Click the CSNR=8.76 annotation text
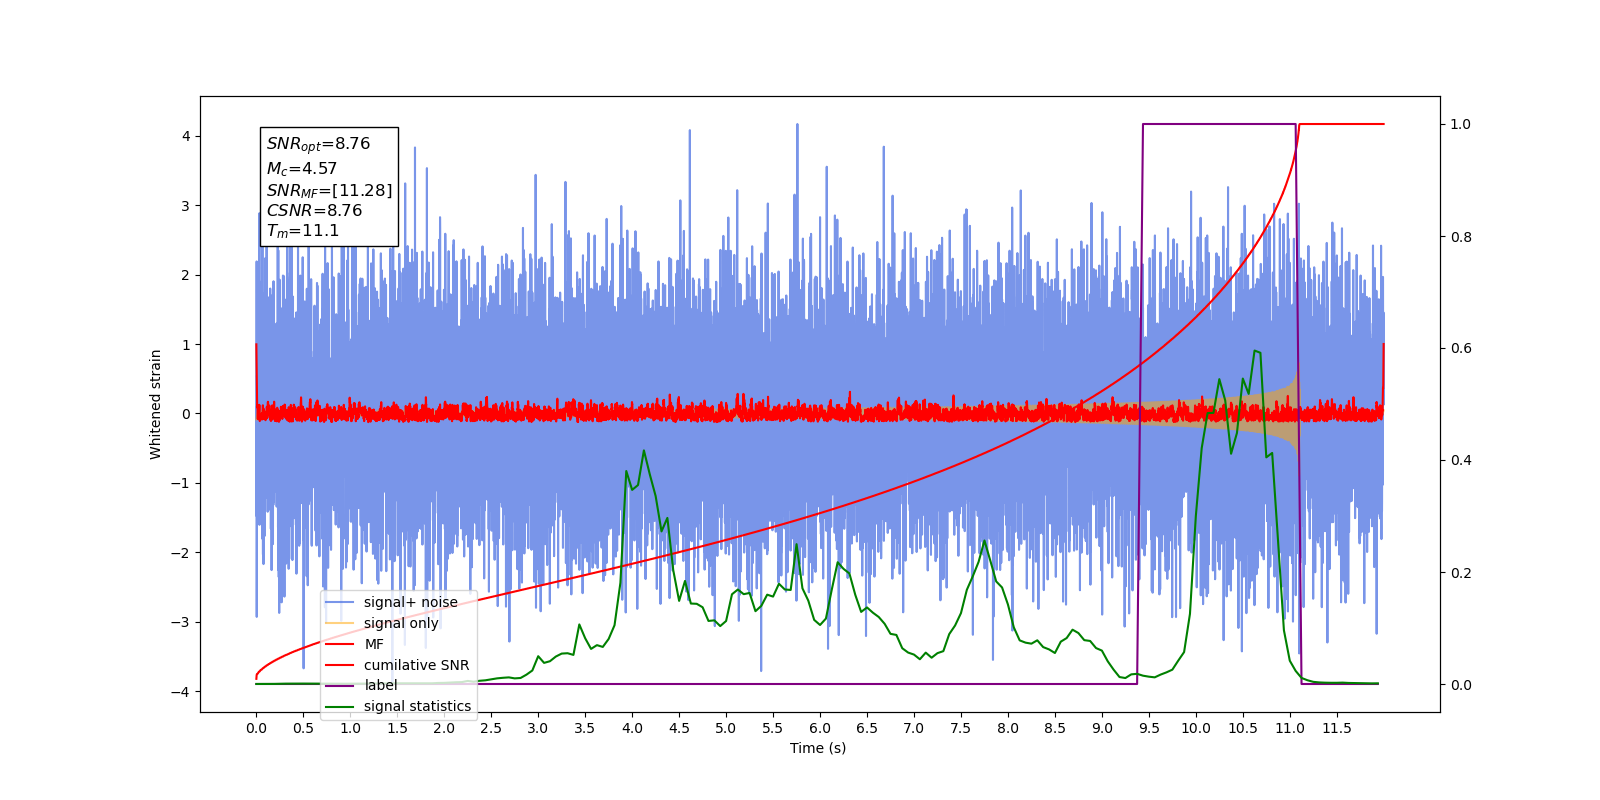Image resolution: width=1600 pixels, height=800 pixels. coord(314,211)
